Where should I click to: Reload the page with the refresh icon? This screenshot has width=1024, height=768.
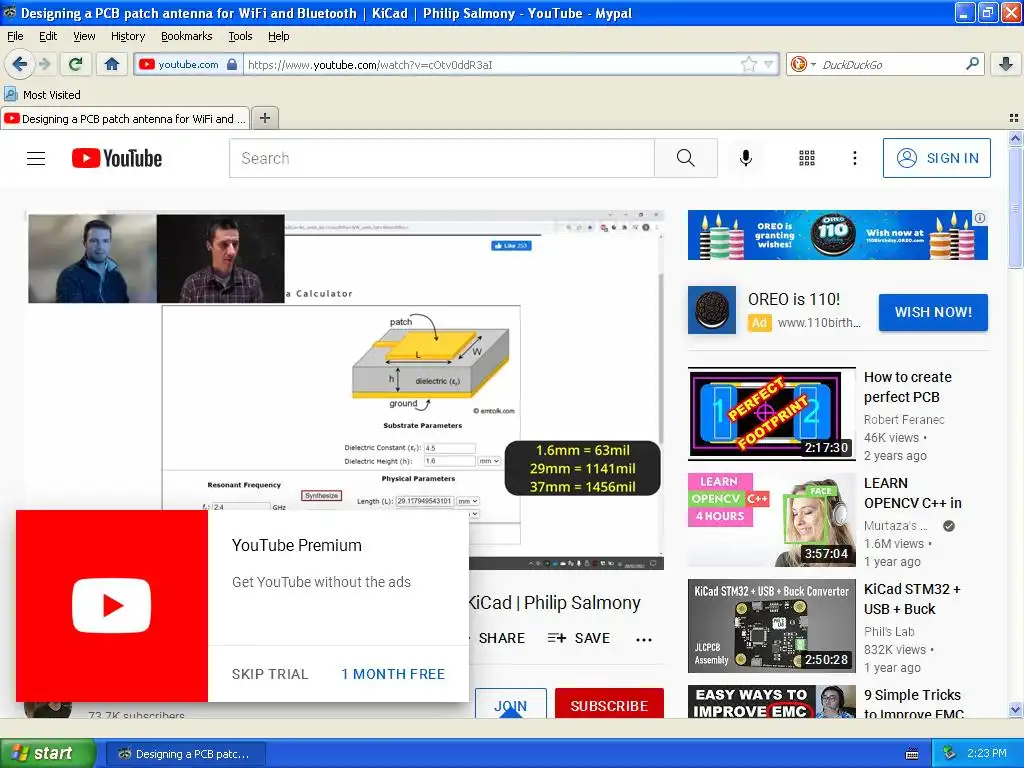(x=76, y=64)
